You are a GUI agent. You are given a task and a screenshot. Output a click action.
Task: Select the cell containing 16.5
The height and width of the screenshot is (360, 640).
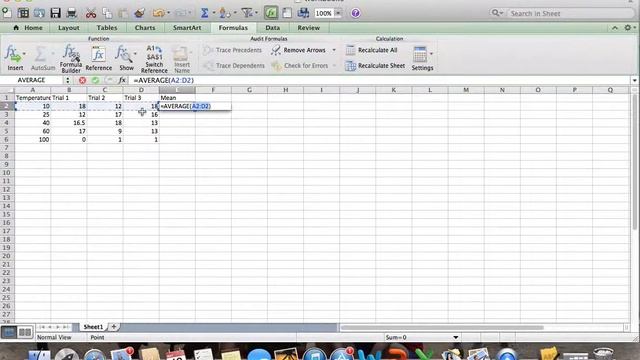coord(69,123)
